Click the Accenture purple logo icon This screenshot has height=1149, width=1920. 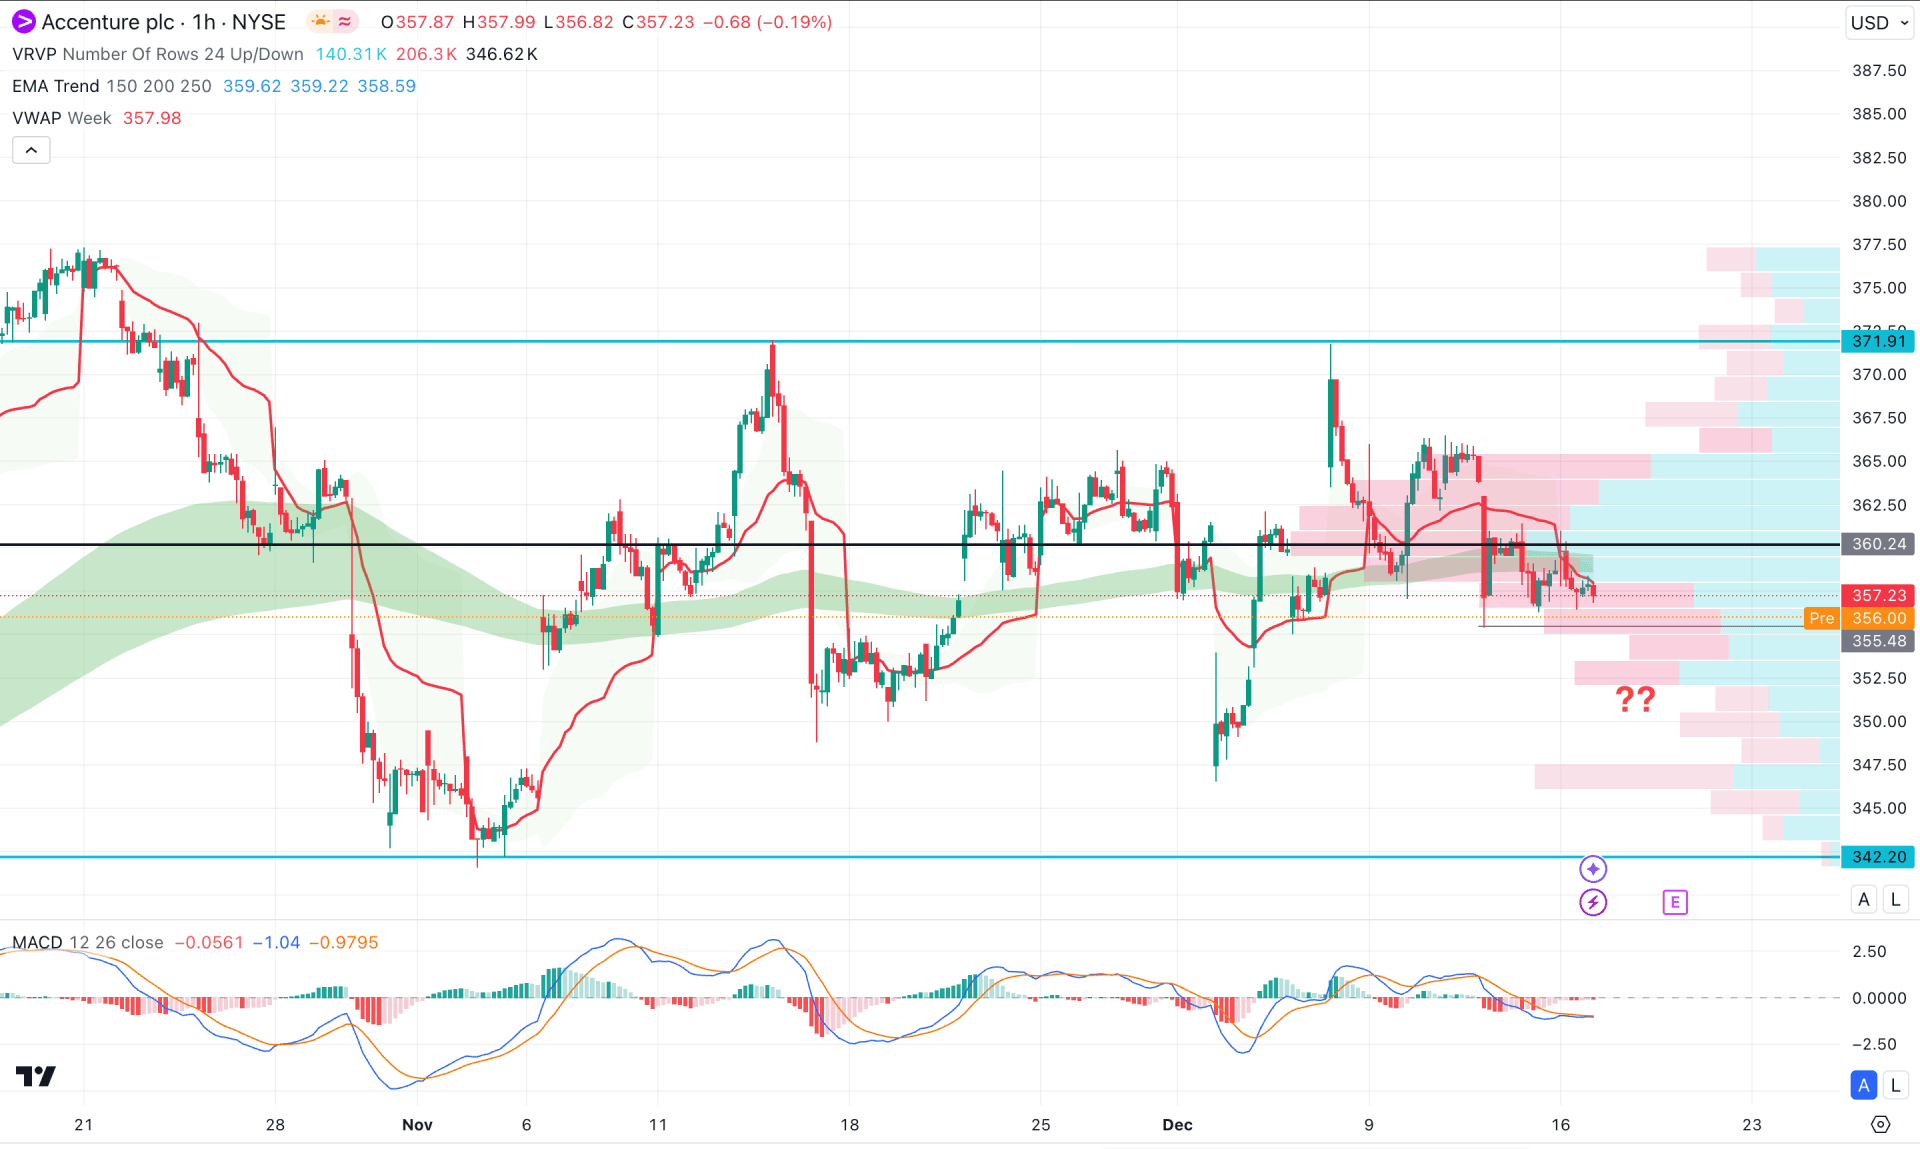coord(23,21)
